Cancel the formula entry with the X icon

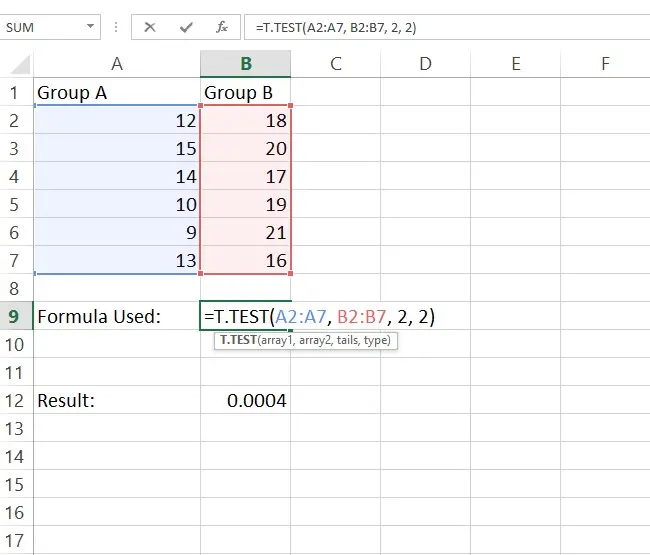tap(150, 27)
